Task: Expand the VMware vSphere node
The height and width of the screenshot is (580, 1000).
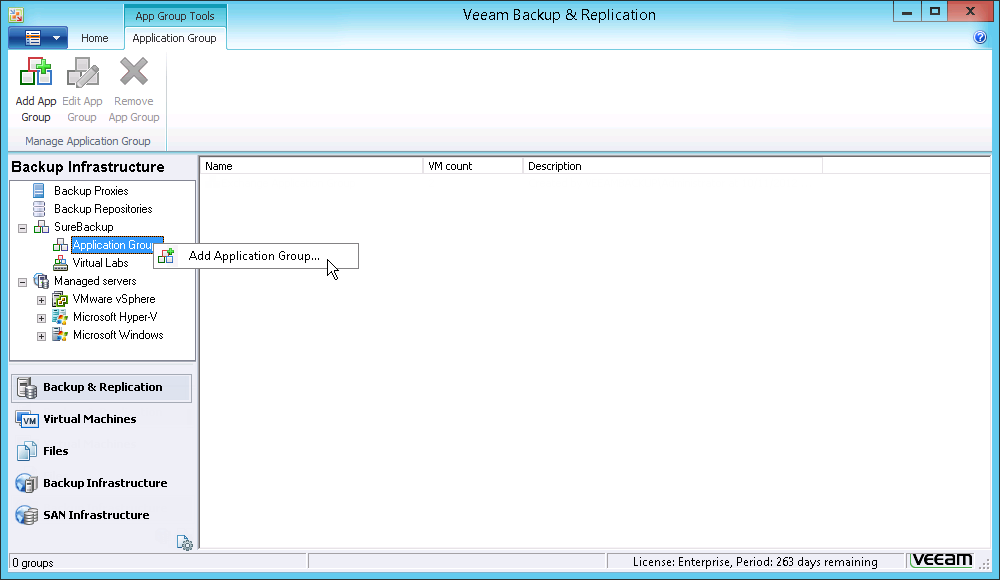Action: [41, 300]
